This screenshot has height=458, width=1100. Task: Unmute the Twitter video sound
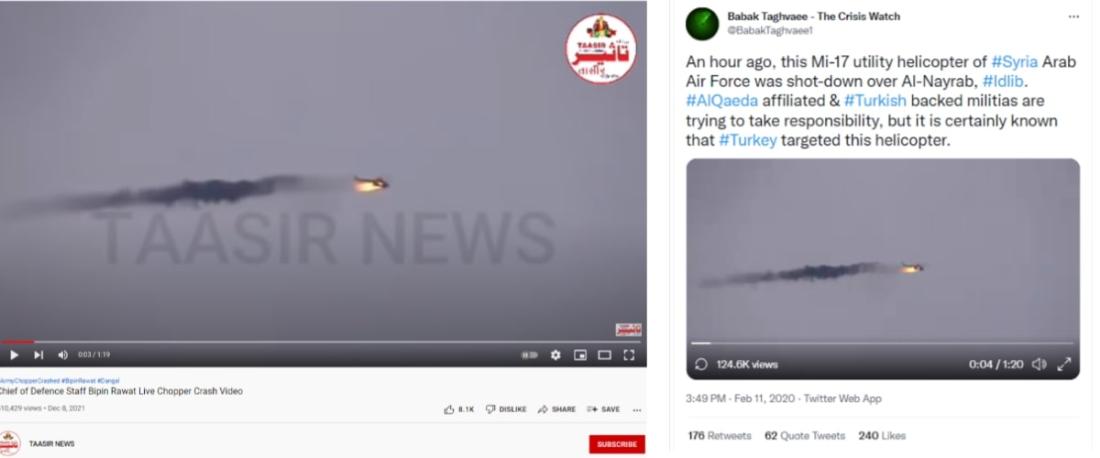[1039, 364]
